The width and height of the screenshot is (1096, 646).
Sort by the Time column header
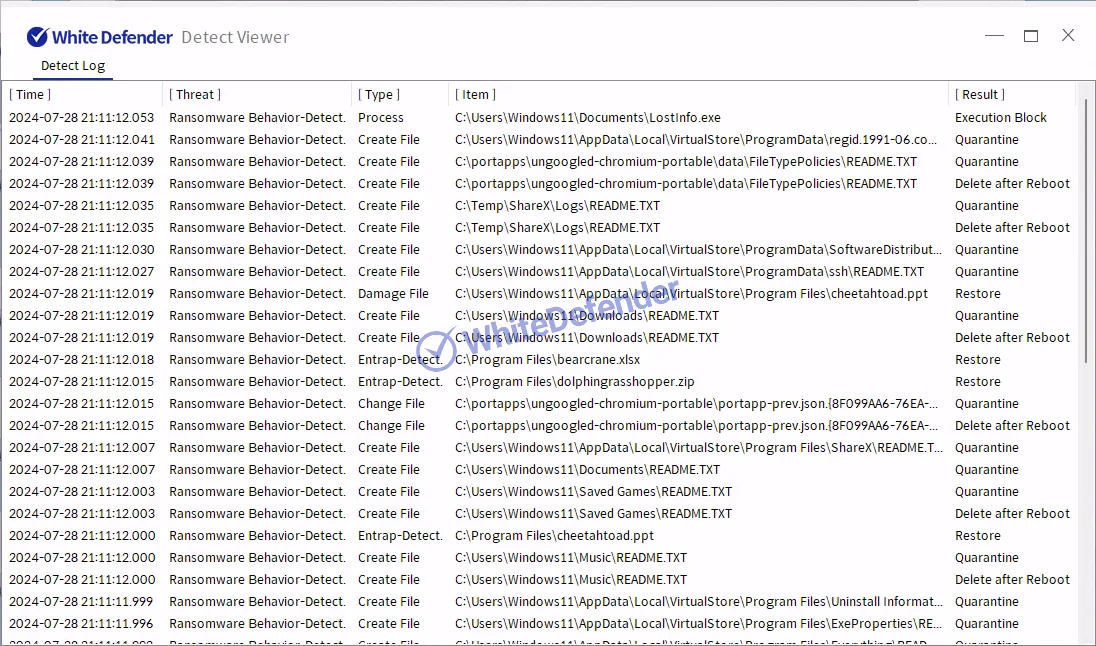point(30,95)
